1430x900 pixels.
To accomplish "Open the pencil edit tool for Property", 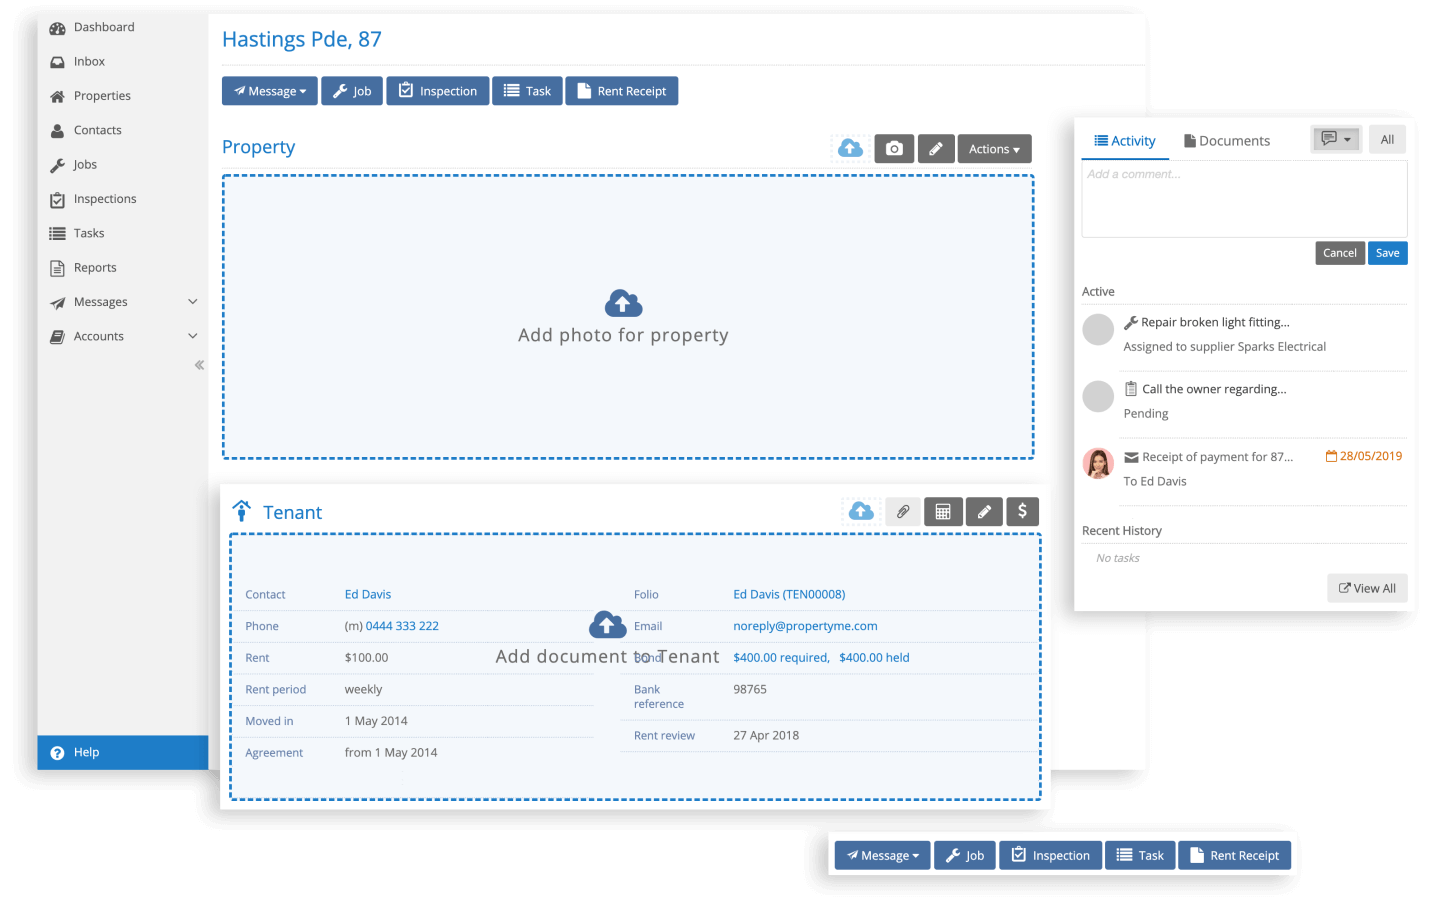I will (x=936, y=148).
